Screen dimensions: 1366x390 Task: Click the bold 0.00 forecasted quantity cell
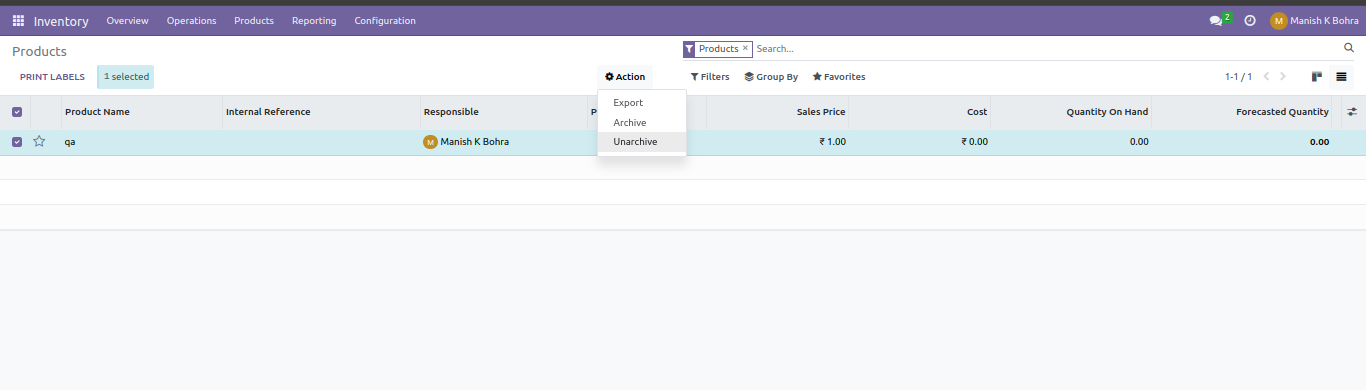1319,142
